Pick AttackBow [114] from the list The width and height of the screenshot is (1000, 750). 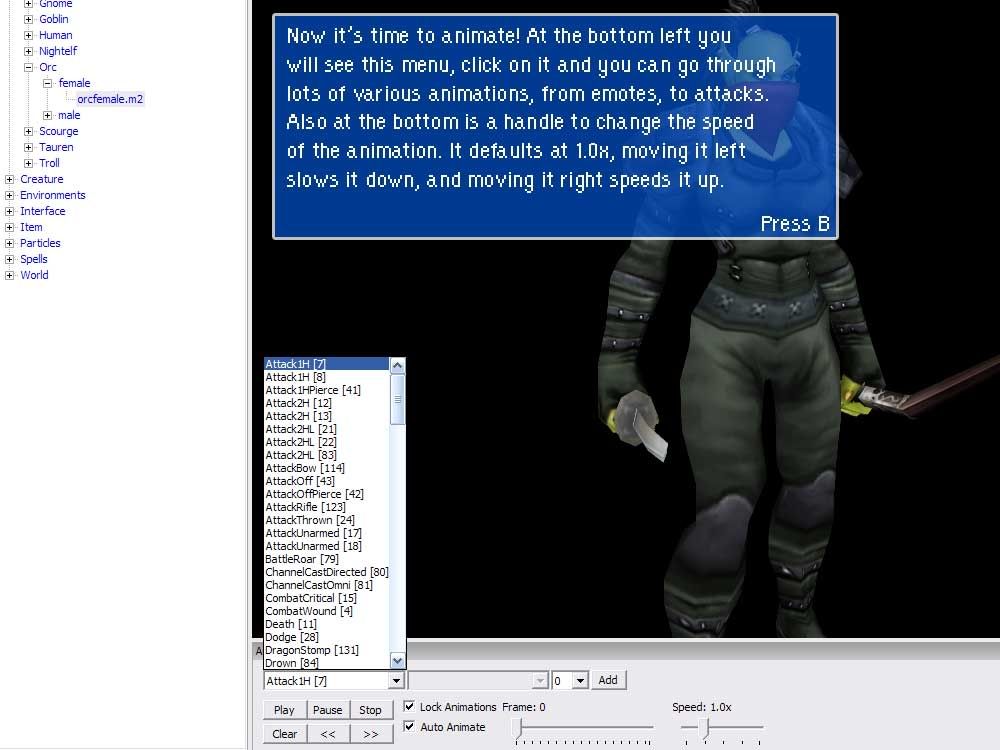[327, 468]
